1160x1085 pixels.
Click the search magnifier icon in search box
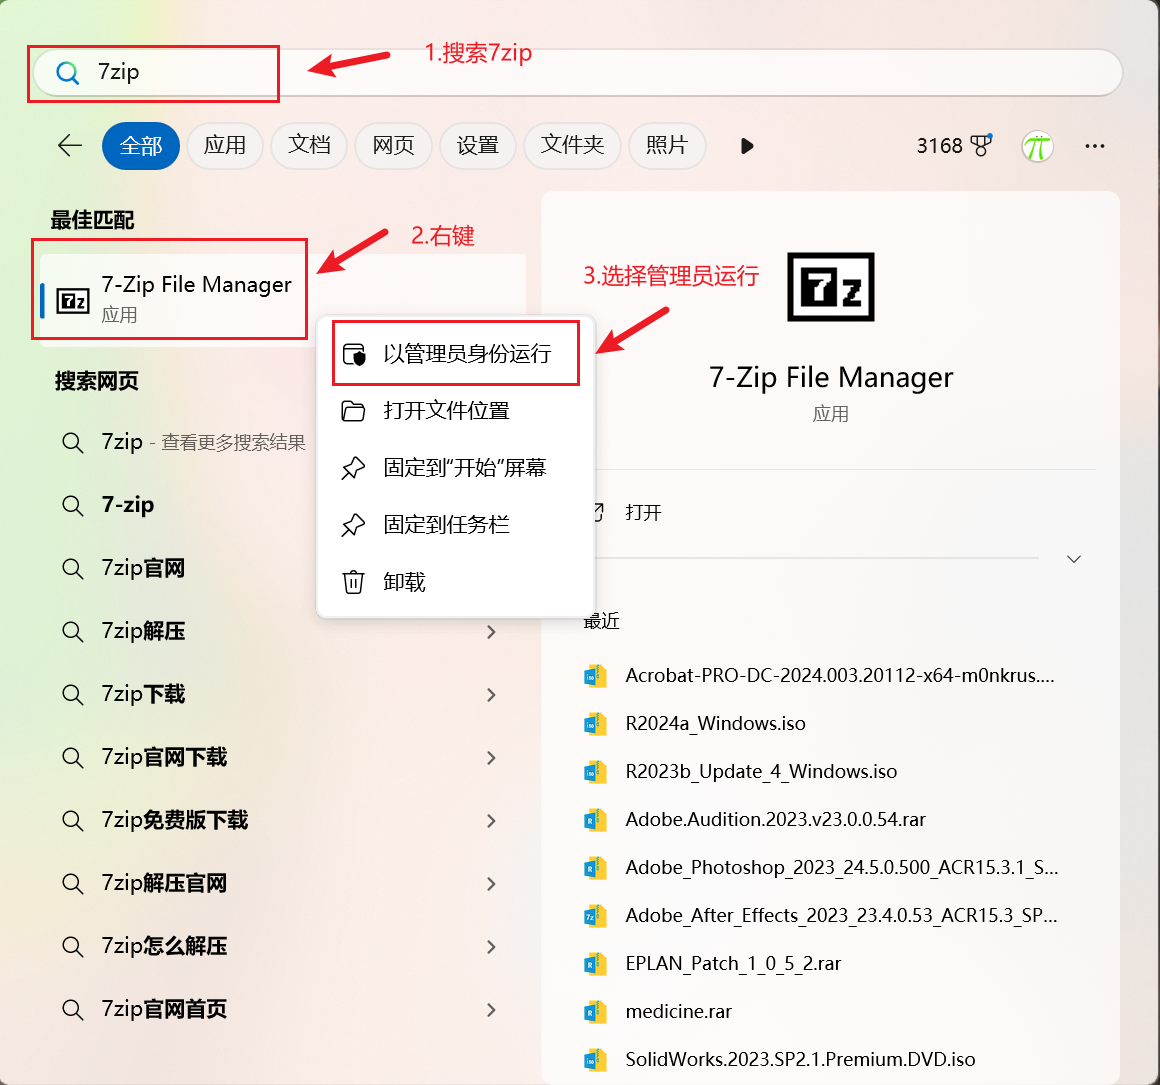coord(67,72)
